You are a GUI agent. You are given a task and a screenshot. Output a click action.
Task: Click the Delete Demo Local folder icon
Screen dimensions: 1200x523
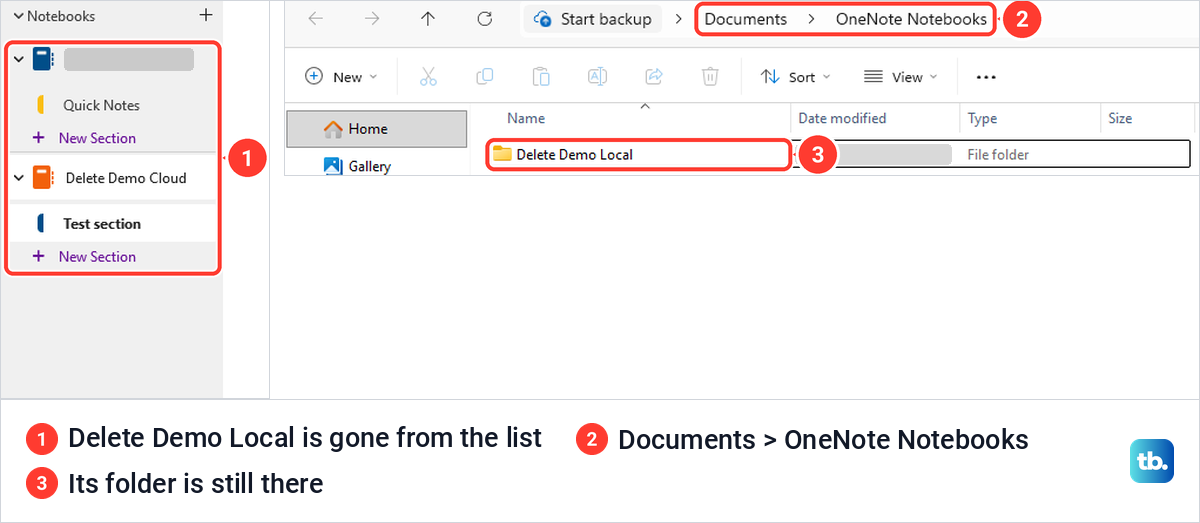(x=502, y=154)
